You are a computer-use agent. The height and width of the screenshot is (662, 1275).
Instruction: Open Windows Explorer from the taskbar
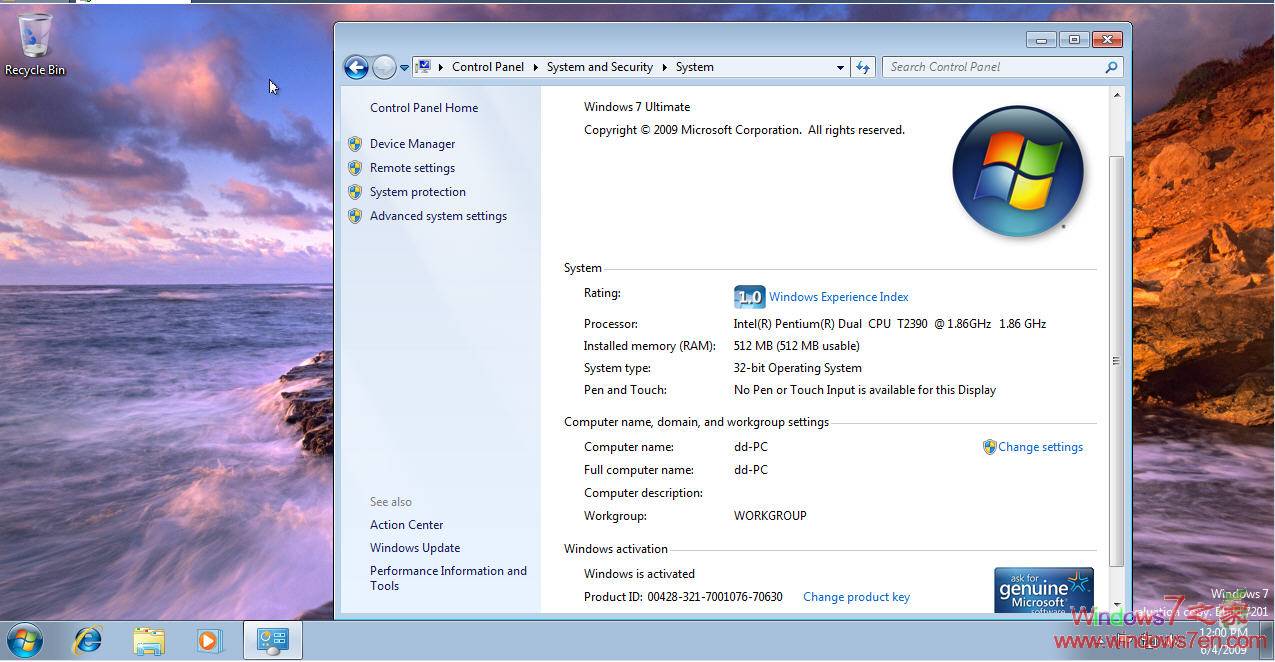click(x=149, y=639)
